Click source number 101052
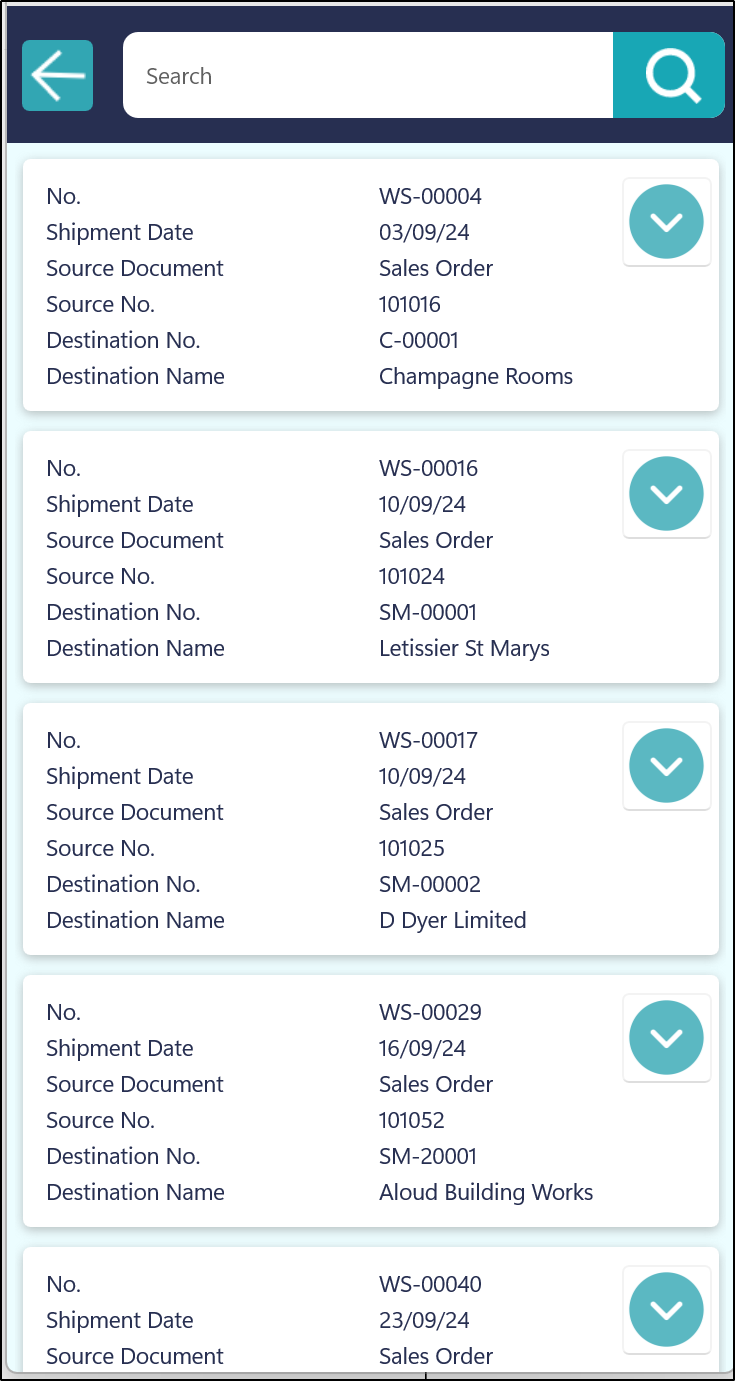Viewport: 735px width, 1381px height. [411, 1121]
